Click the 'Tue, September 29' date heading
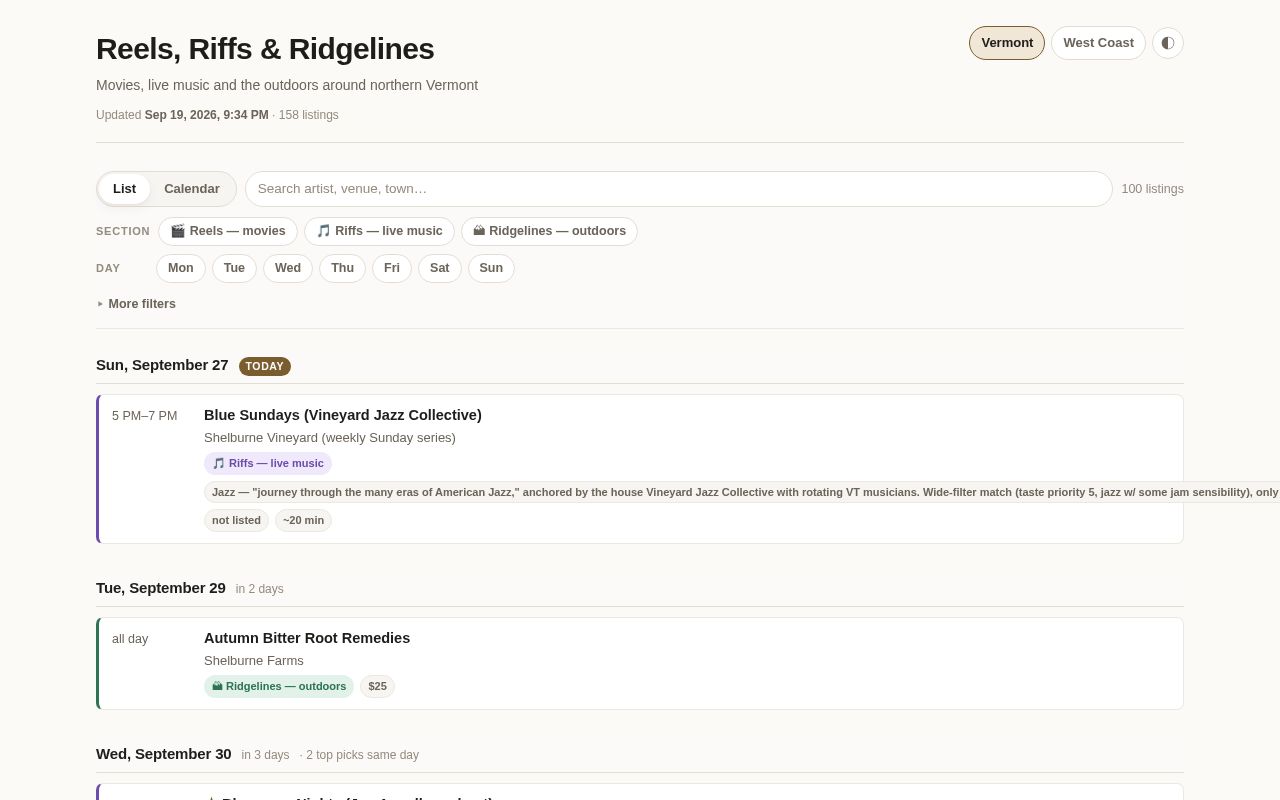 click(x=161, y=588)
